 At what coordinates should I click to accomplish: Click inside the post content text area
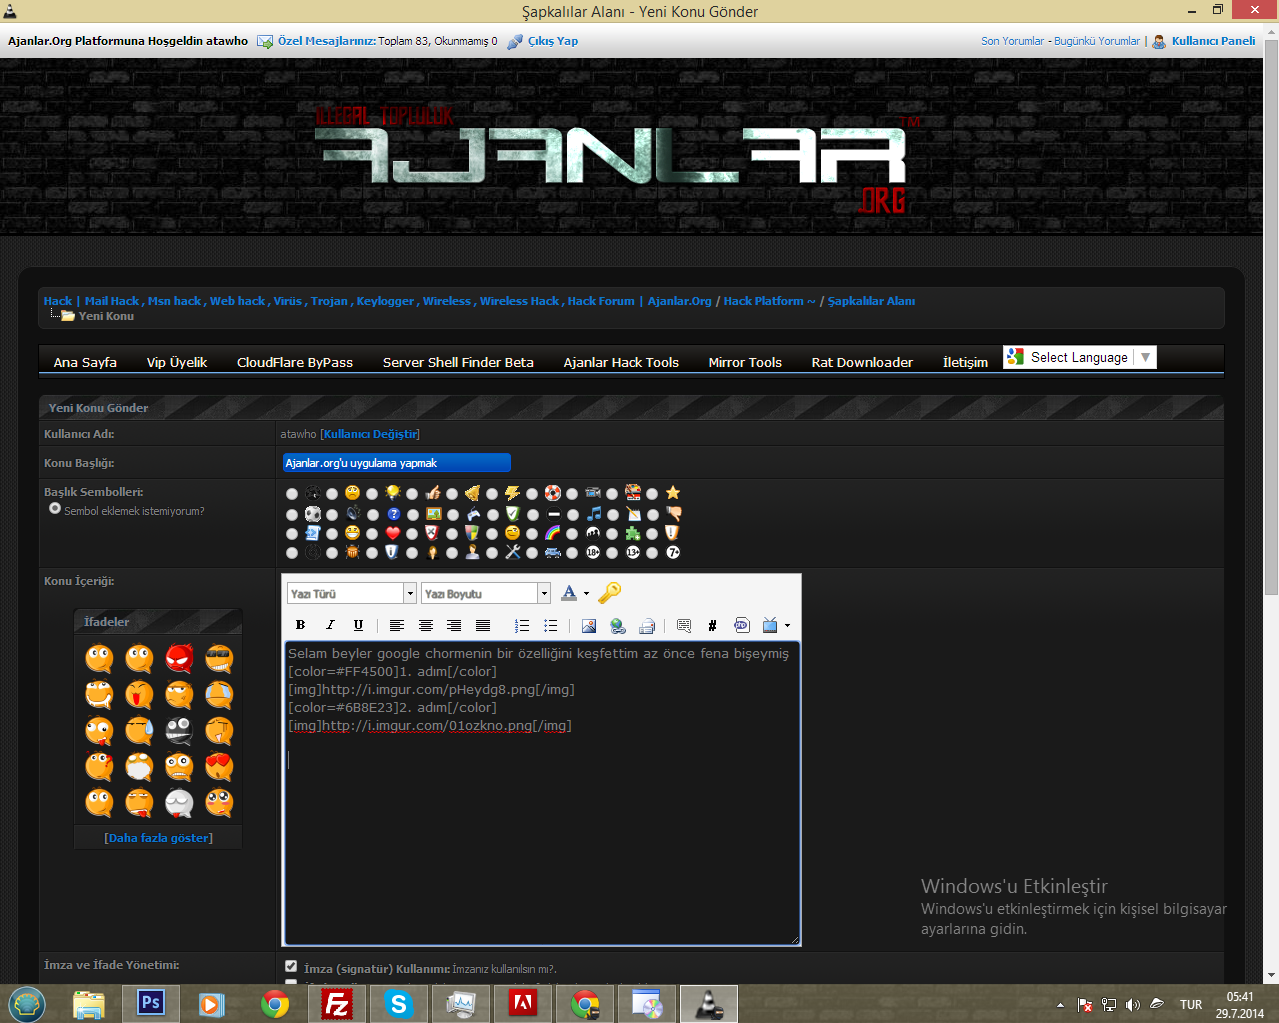542,793
